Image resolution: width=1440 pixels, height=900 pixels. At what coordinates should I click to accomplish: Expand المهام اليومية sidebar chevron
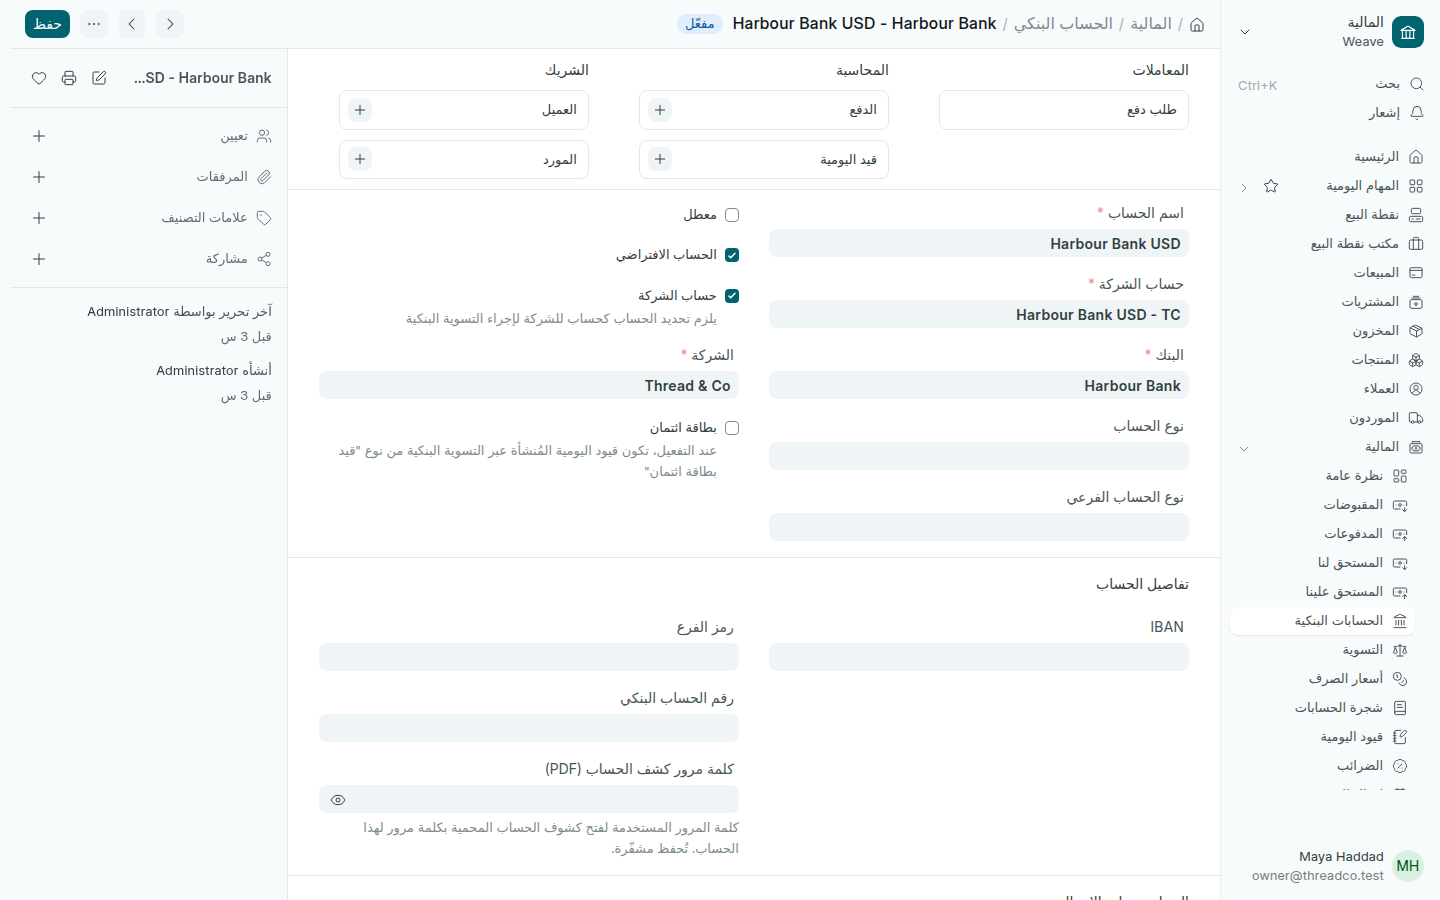1244,187
